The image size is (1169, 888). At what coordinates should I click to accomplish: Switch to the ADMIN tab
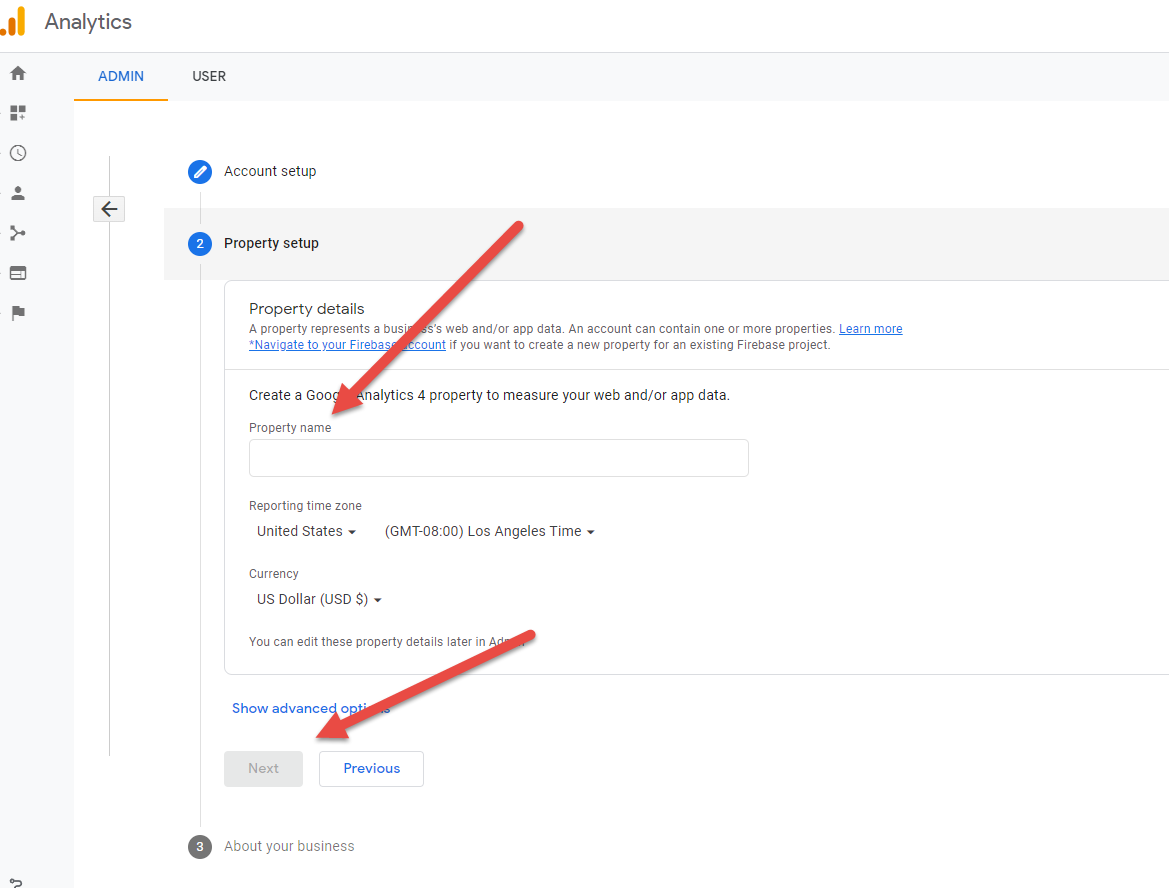pyautogui.click(x=121, y=76)
